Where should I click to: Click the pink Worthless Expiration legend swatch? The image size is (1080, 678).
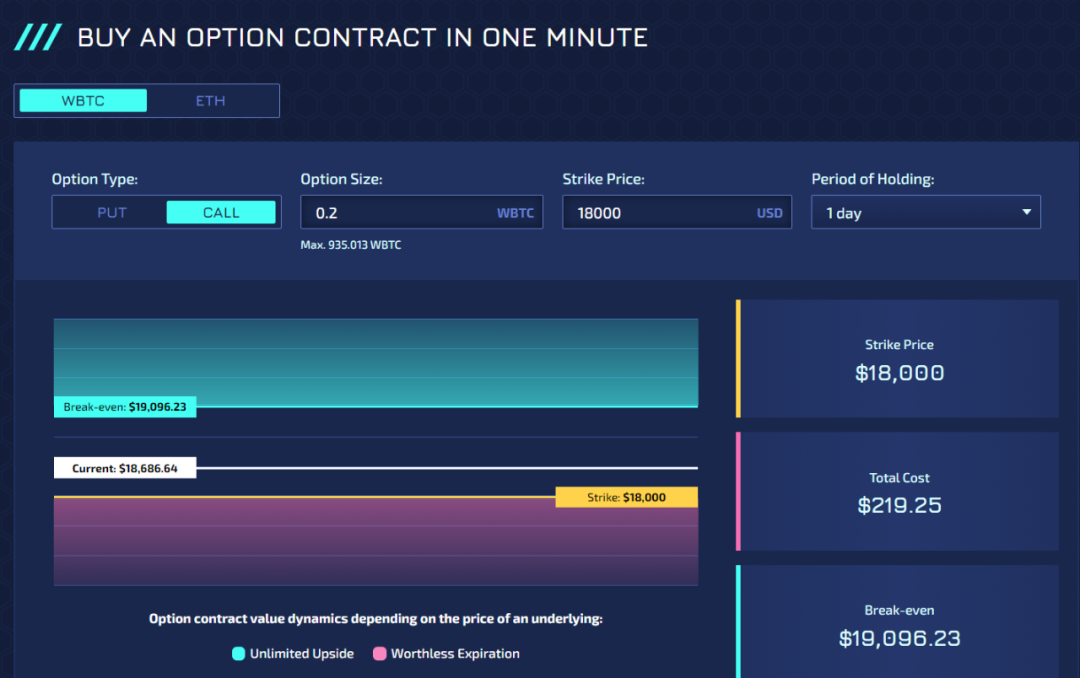(379, 654)
